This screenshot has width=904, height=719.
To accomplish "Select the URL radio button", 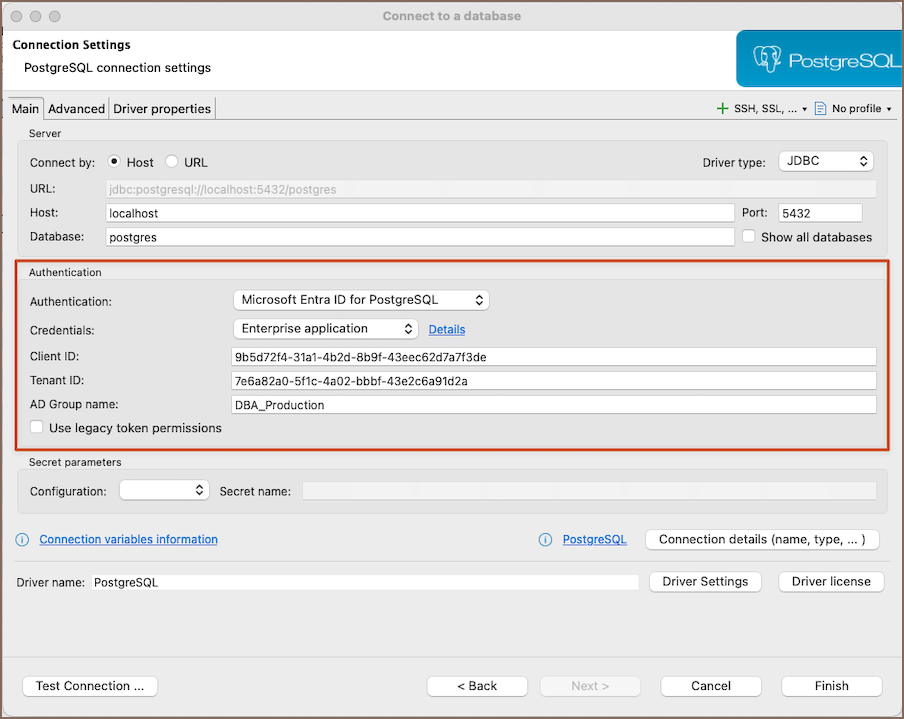I will tap(172, 162).
